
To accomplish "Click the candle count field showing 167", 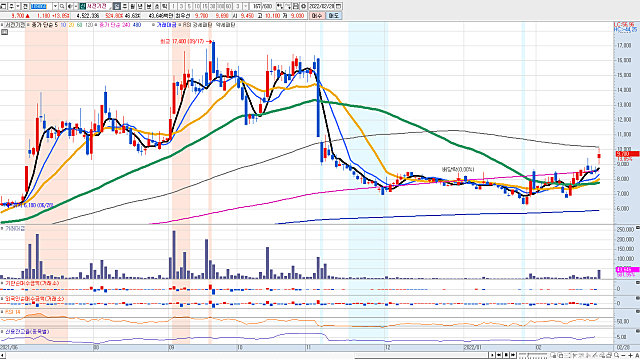I will point(256,6).
